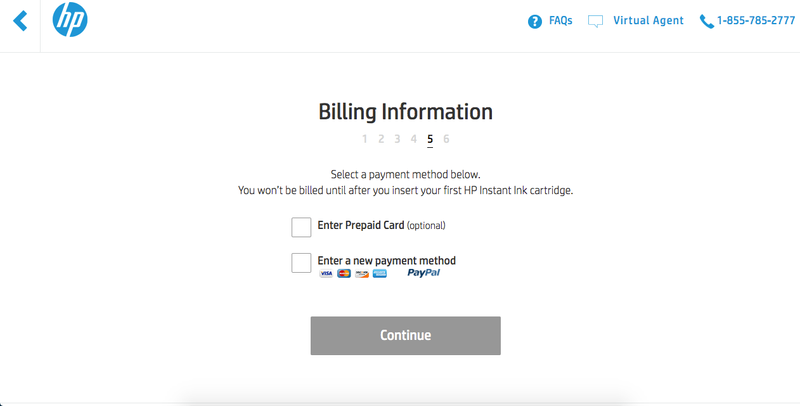Click the phone handset icon
The width and height of the screenshot is (800, 406).
pyautogui.click(x=707, y=21)
